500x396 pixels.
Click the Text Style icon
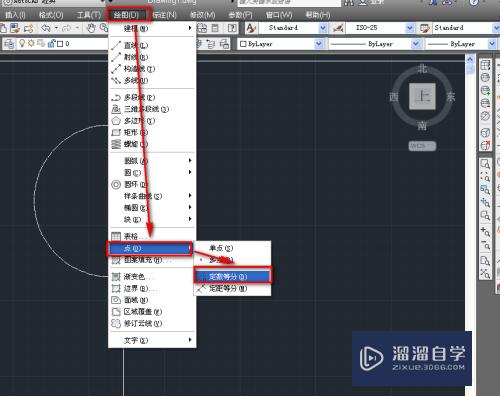[251, 28]
